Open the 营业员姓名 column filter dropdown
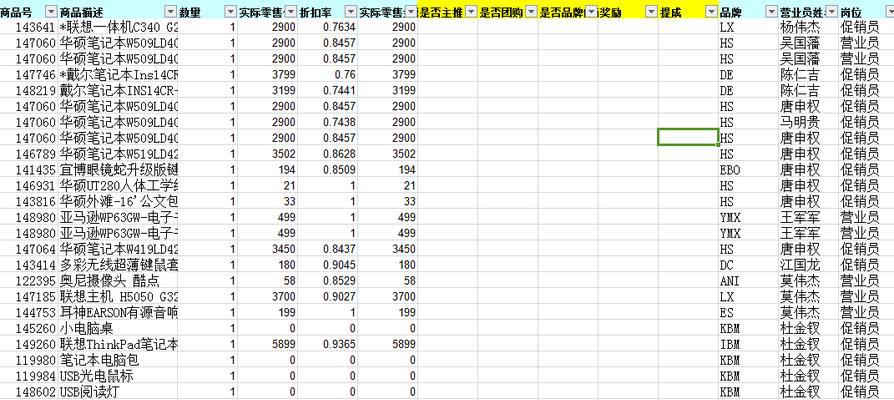 [x=832, y=12]
